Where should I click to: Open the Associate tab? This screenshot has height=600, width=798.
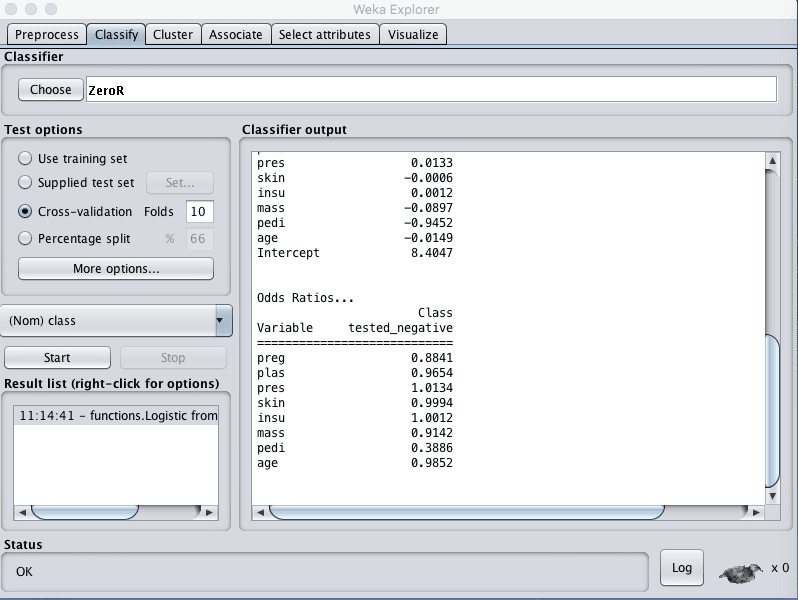(236, 35)
